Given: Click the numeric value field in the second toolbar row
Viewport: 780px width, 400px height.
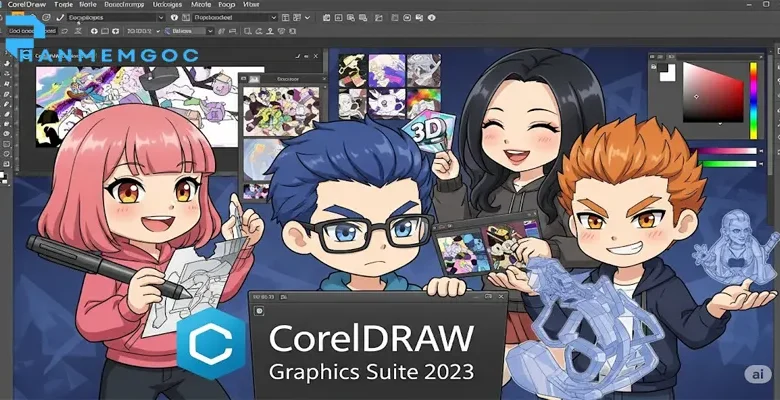Looking at the screenshot, I should [139, 31].
